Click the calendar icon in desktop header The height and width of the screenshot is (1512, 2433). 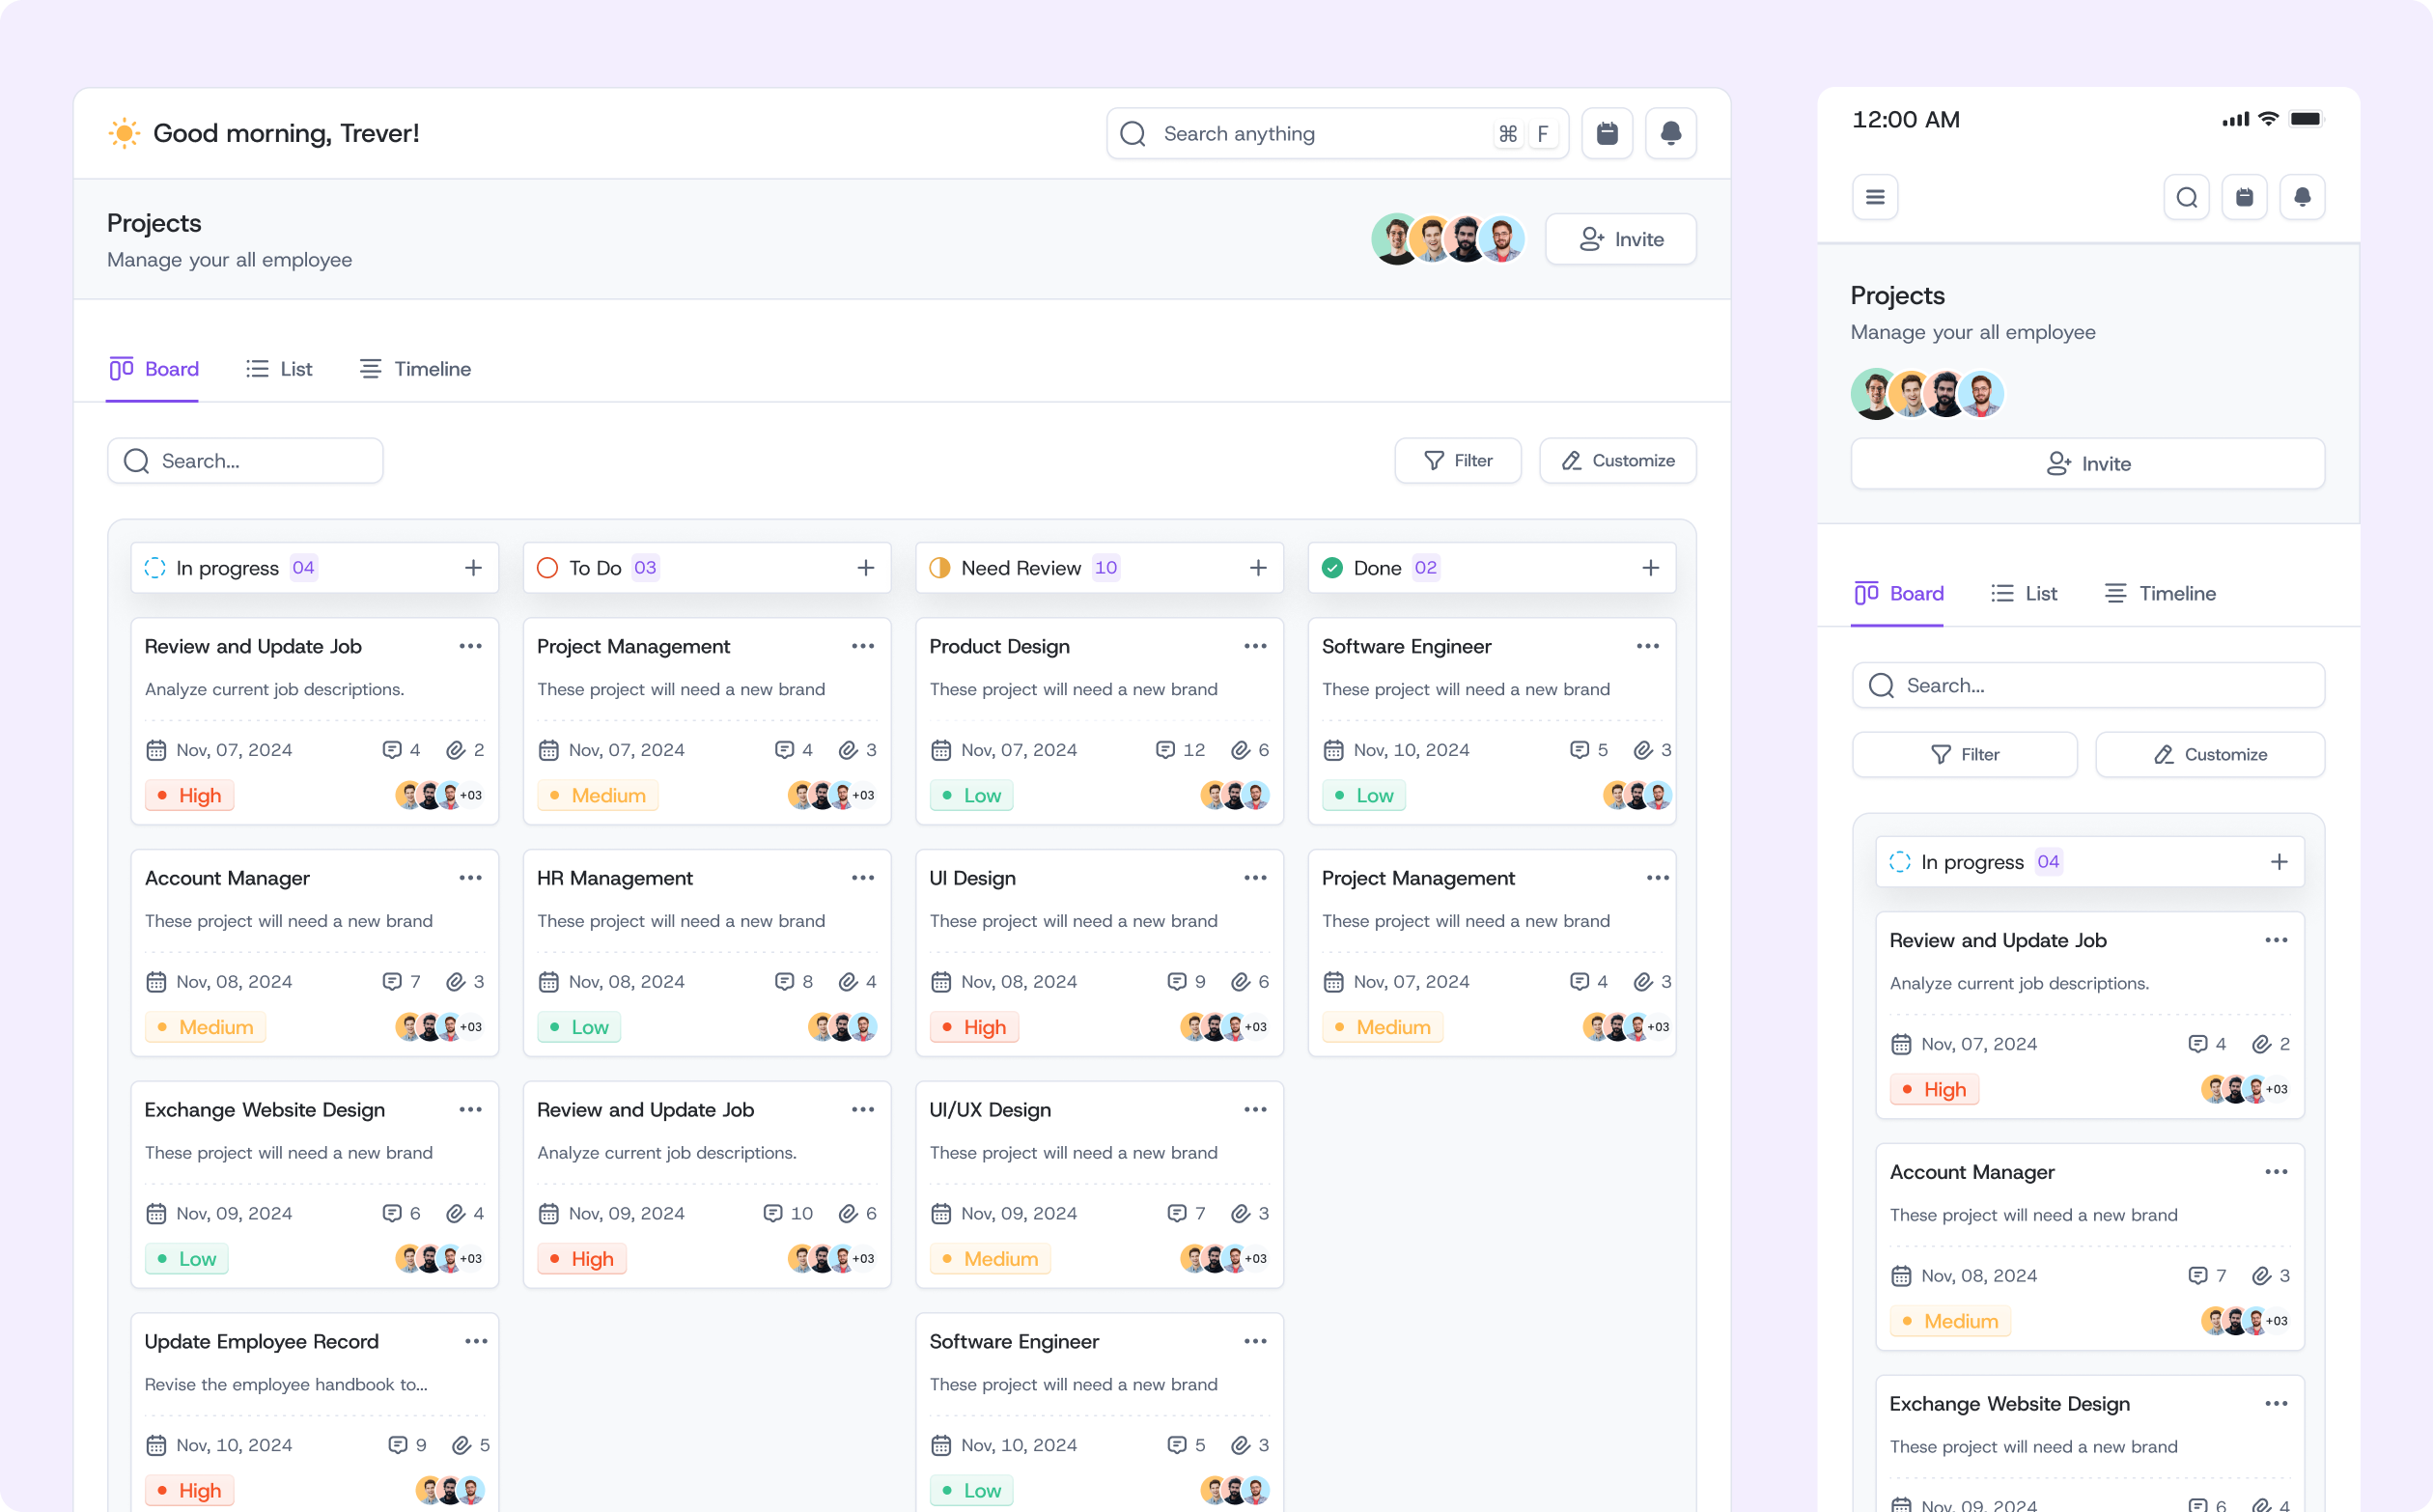click(1606, 133)
